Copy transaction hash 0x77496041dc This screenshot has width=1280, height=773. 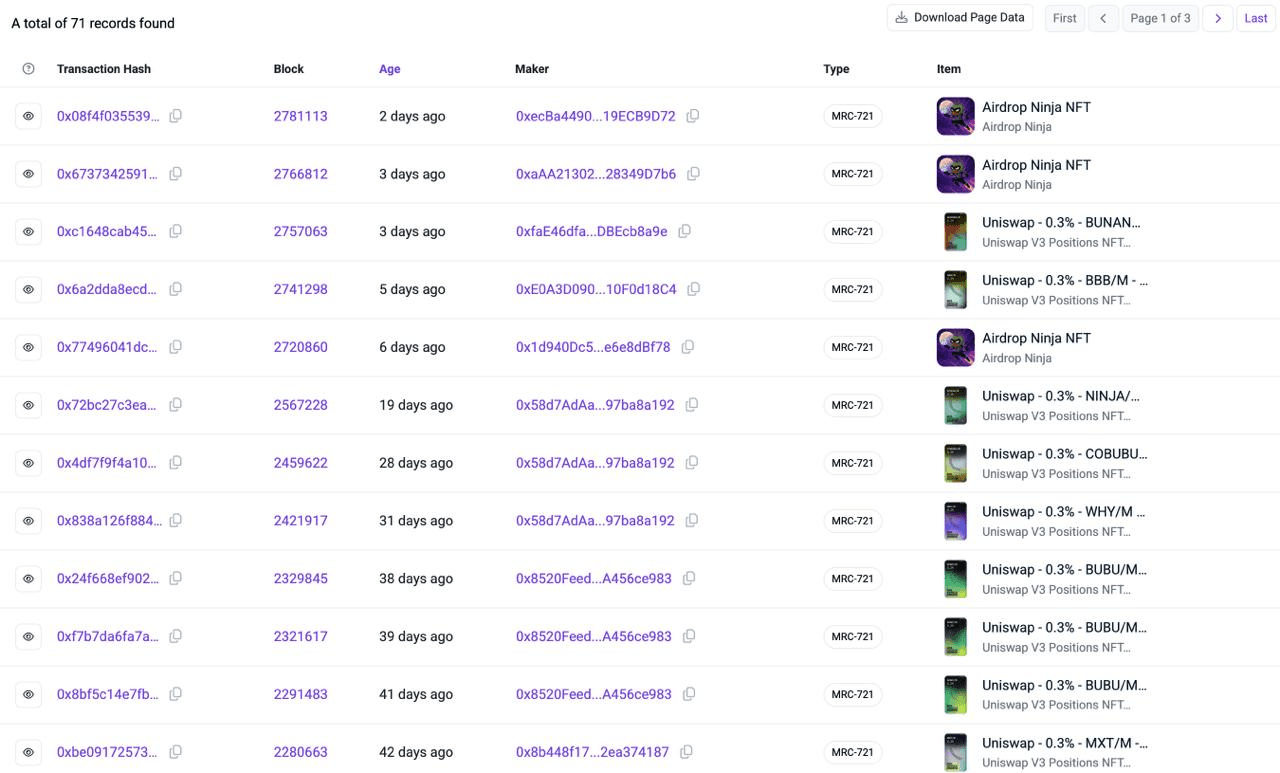[176, 347]
